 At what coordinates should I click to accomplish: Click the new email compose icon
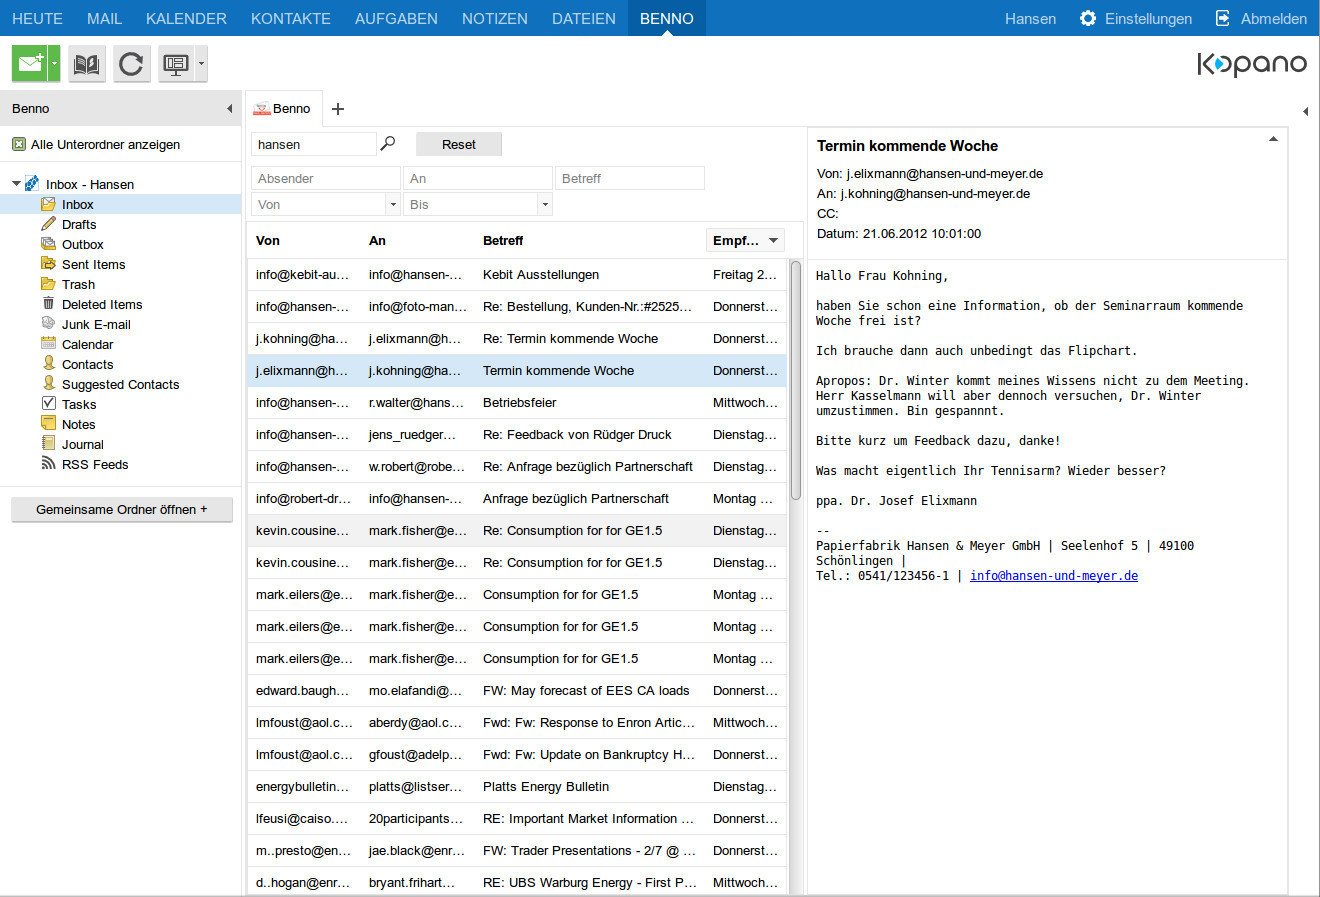coord(29,64)
